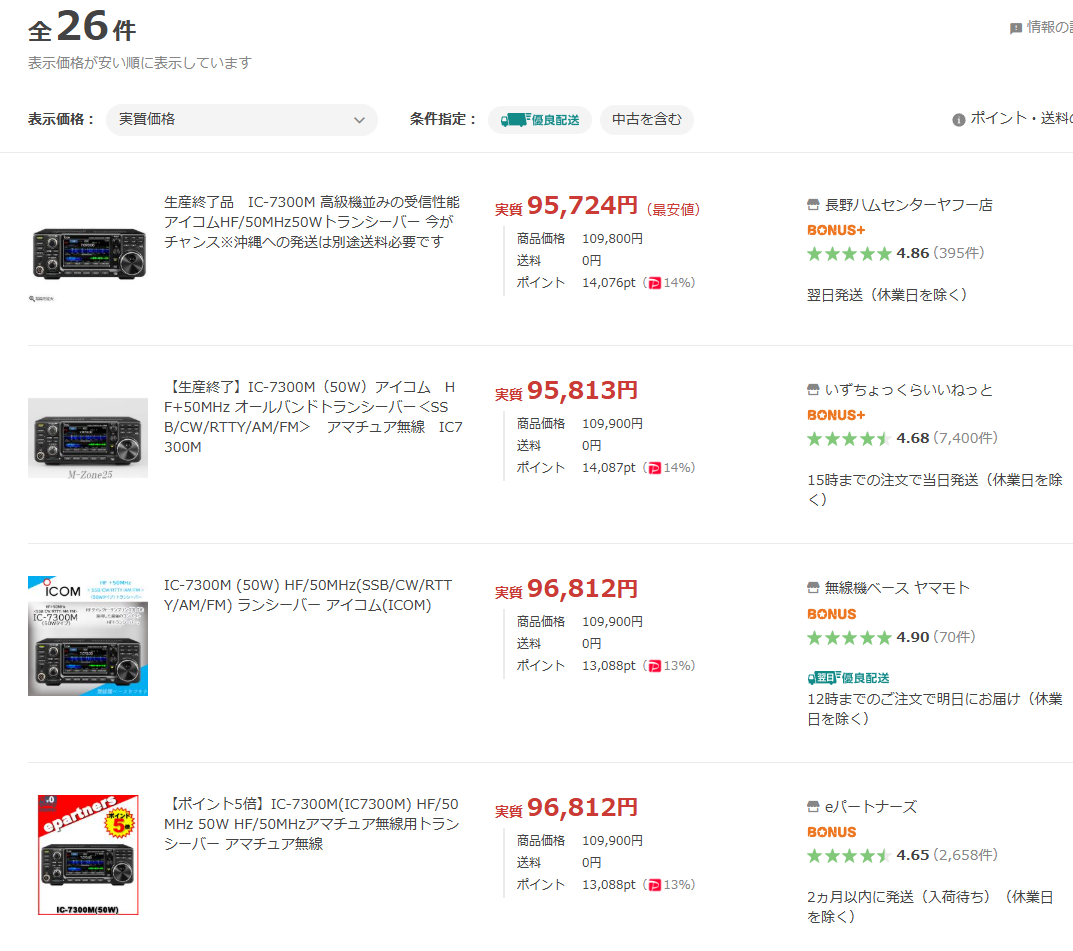Click the info icon beside ポイント・送料
Viewport: 1073px width, 951px height.
tap(959, 120)
